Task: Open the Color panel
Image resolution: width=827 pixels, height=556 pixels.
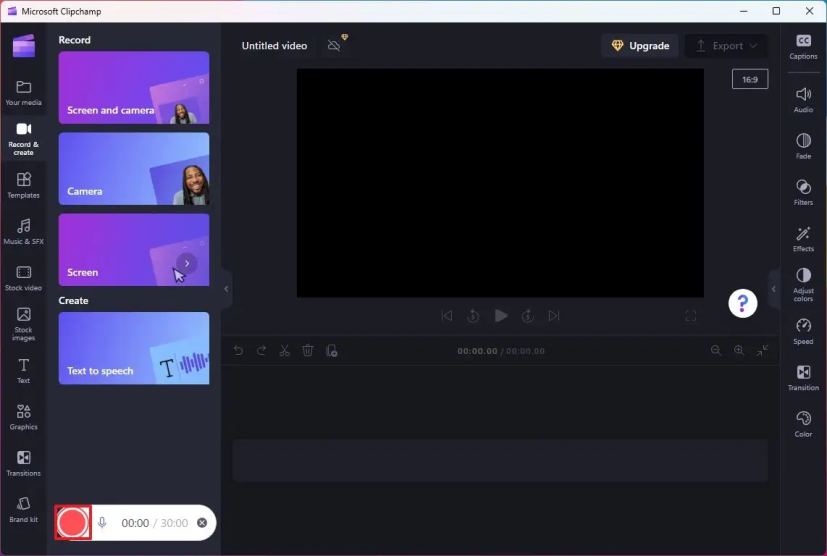Action: 803,424
